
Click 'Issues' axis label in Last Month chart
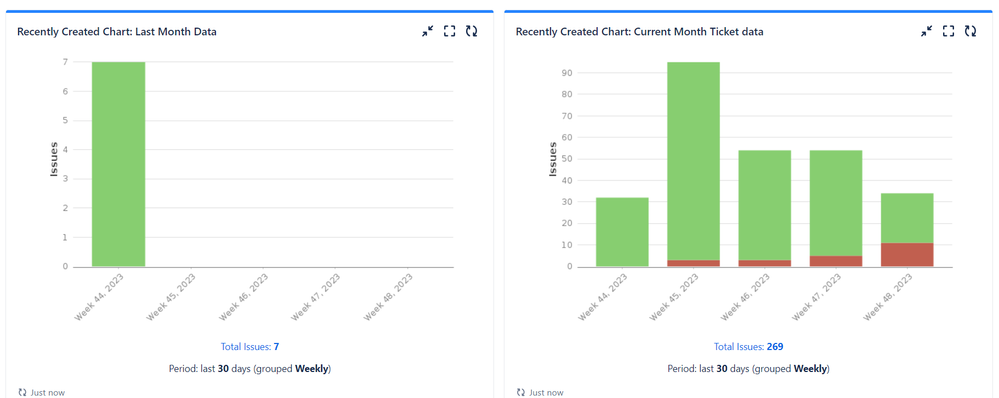point(54,159)
